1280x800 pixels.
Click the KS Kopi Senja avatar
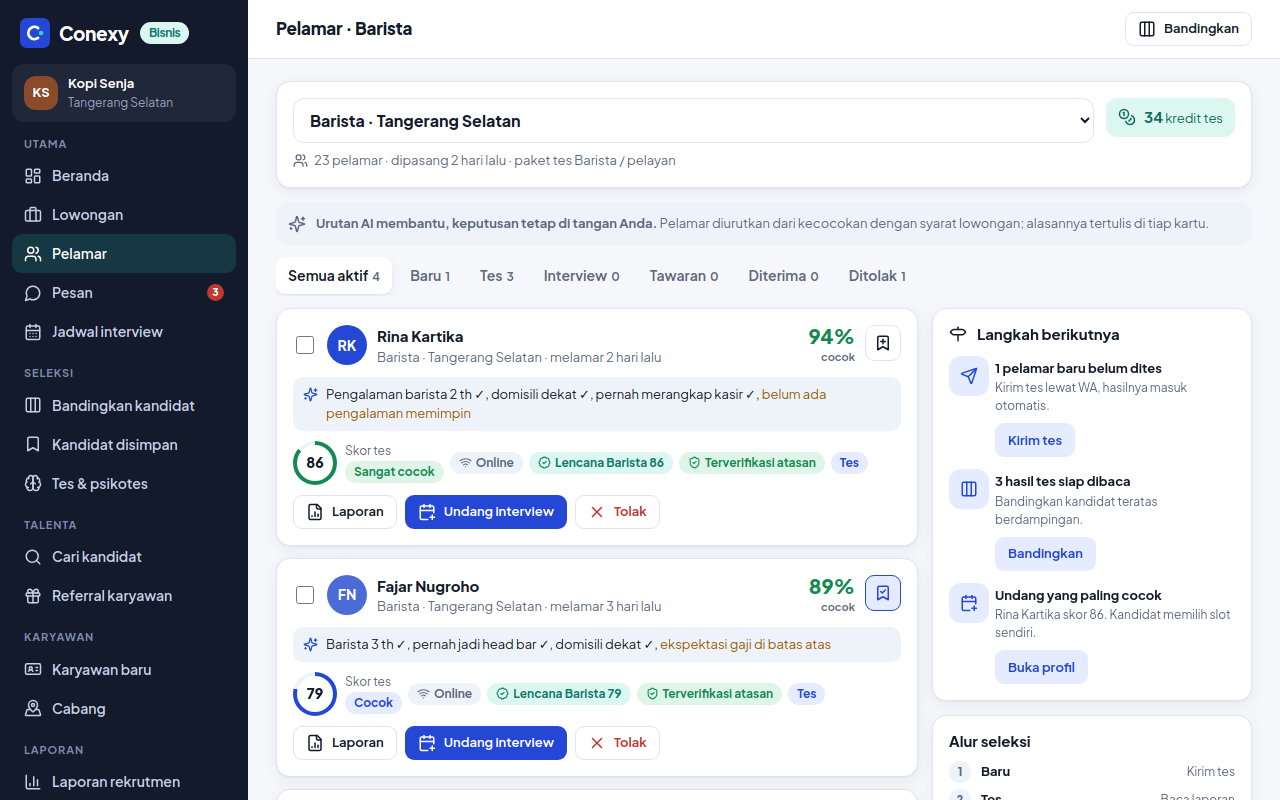[41, 93]
